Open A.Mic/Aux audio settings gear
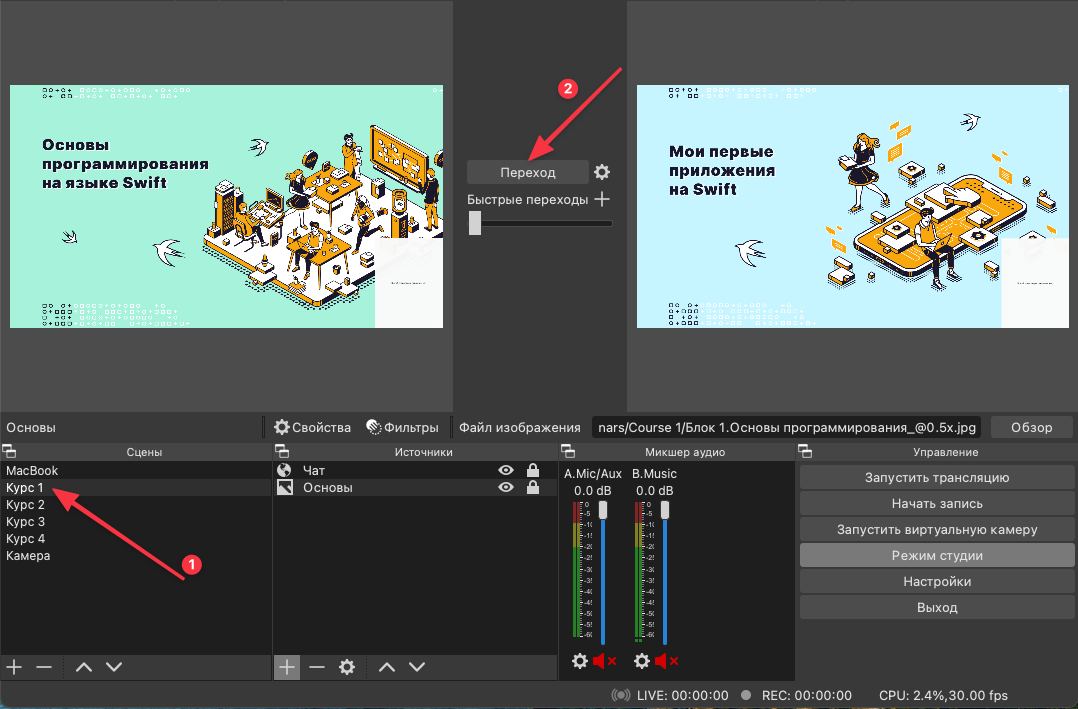 pos(580,661)
